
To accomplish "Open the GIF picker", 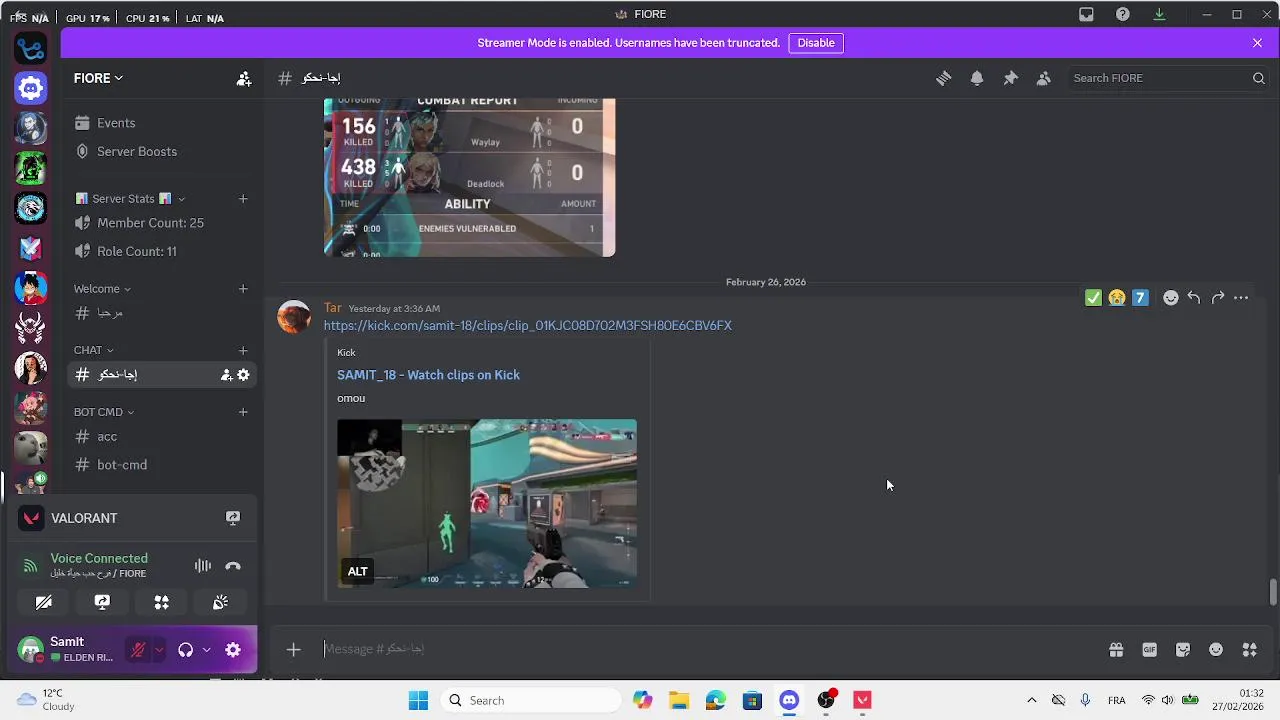I will [1149, 650].
